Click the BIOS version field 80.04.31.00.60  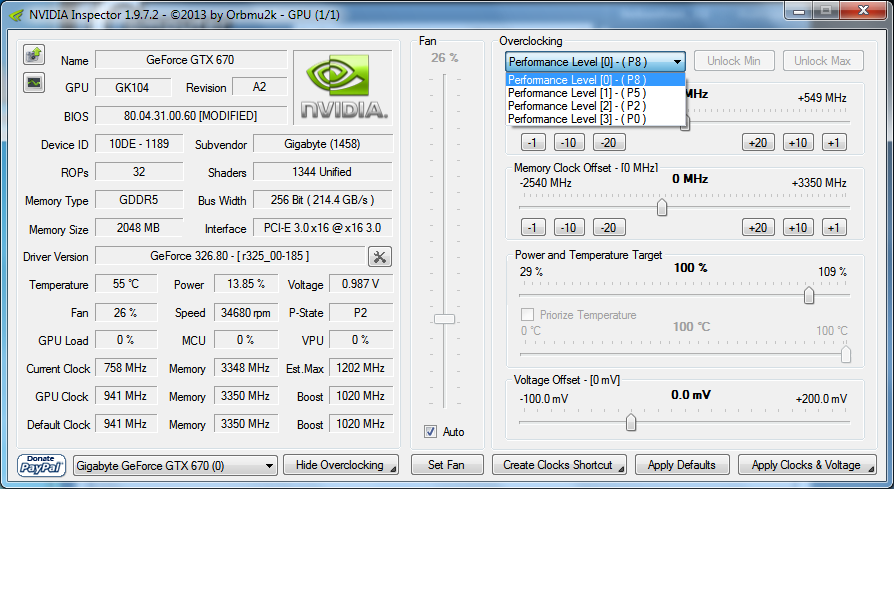[190, 116]
